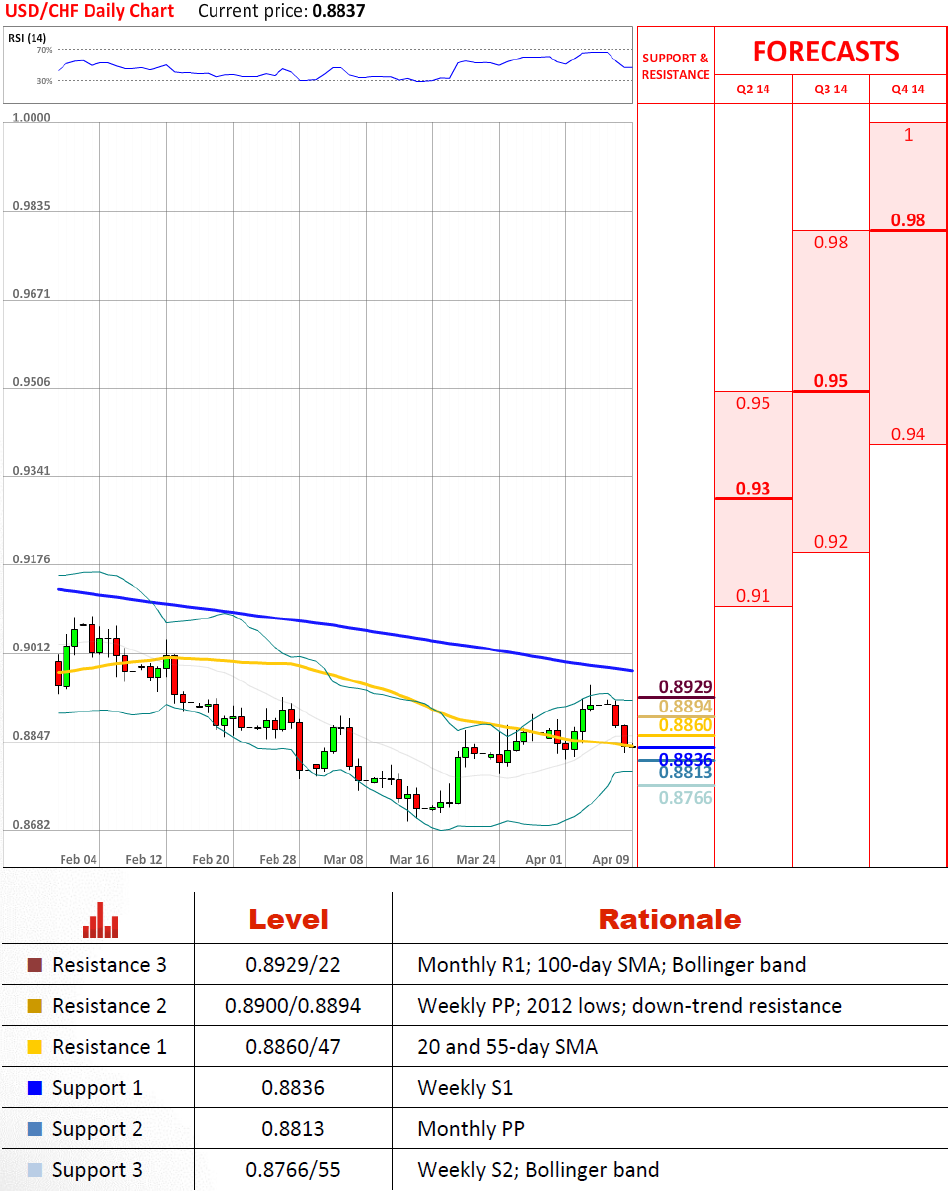Click the RSI (14) label

click(x=27, y=38)
